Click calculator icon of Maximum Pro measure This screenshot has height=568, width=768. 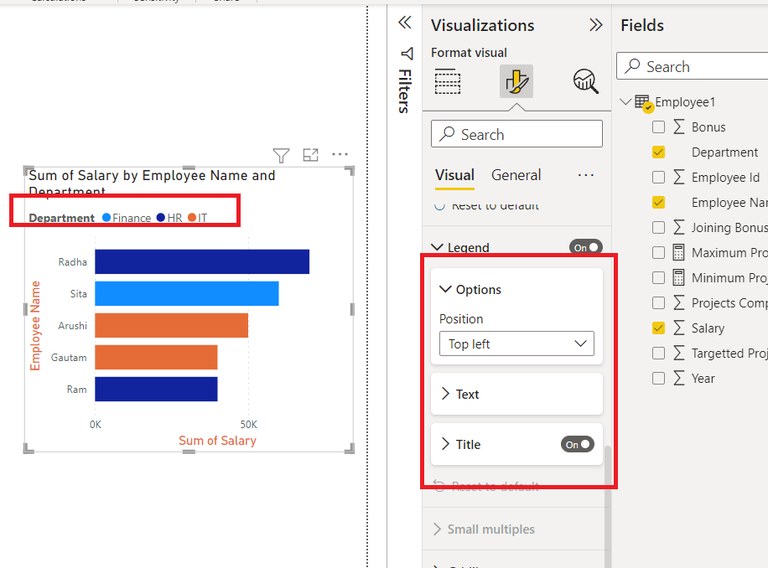pyautogui.click(x=678, y=253)
